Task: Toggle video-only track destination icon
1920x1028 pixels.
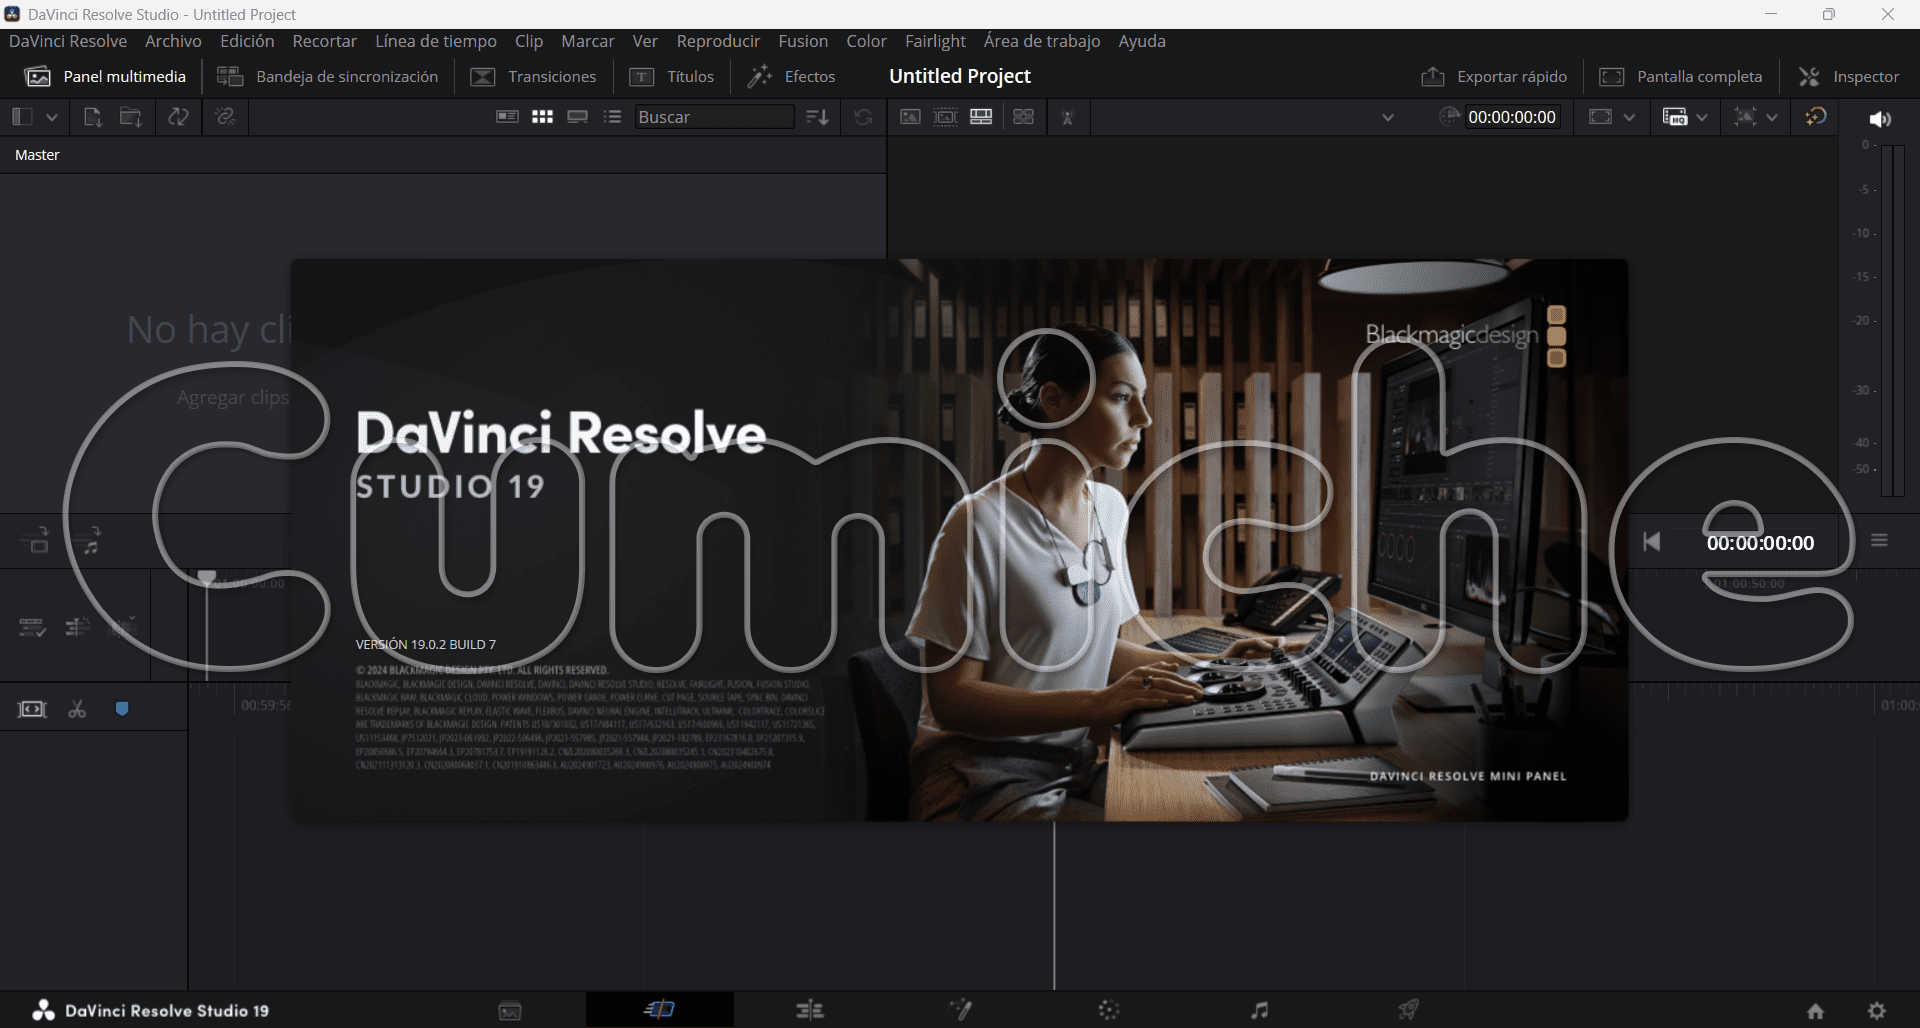Action: pos(35,541)
